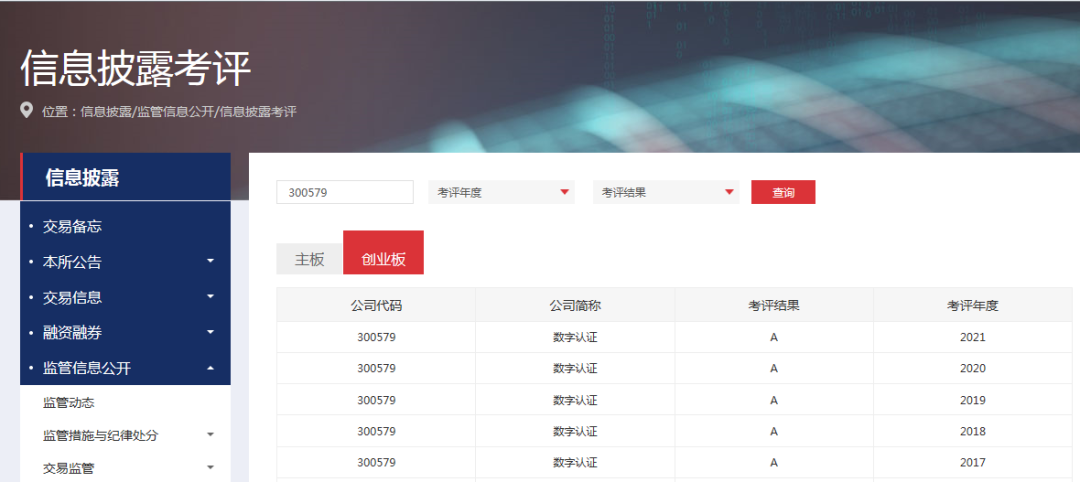Open the 考评年度 dropdown
The image size is (1080, 482).
pyautogui.click(x=501, y=192)
